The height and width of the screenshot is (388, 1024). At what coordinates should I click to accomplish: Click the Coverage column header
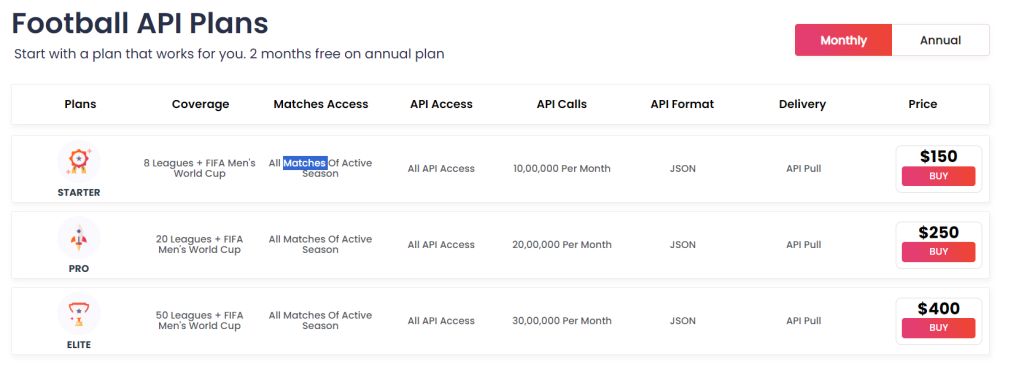[200, 105]
